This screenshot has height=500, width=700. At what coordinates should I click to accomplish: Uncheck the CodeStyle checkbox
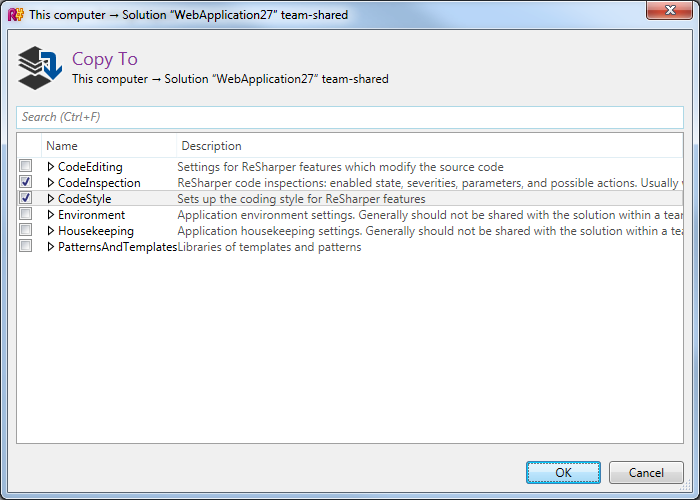pyautogui.click(x=25, y=198)
